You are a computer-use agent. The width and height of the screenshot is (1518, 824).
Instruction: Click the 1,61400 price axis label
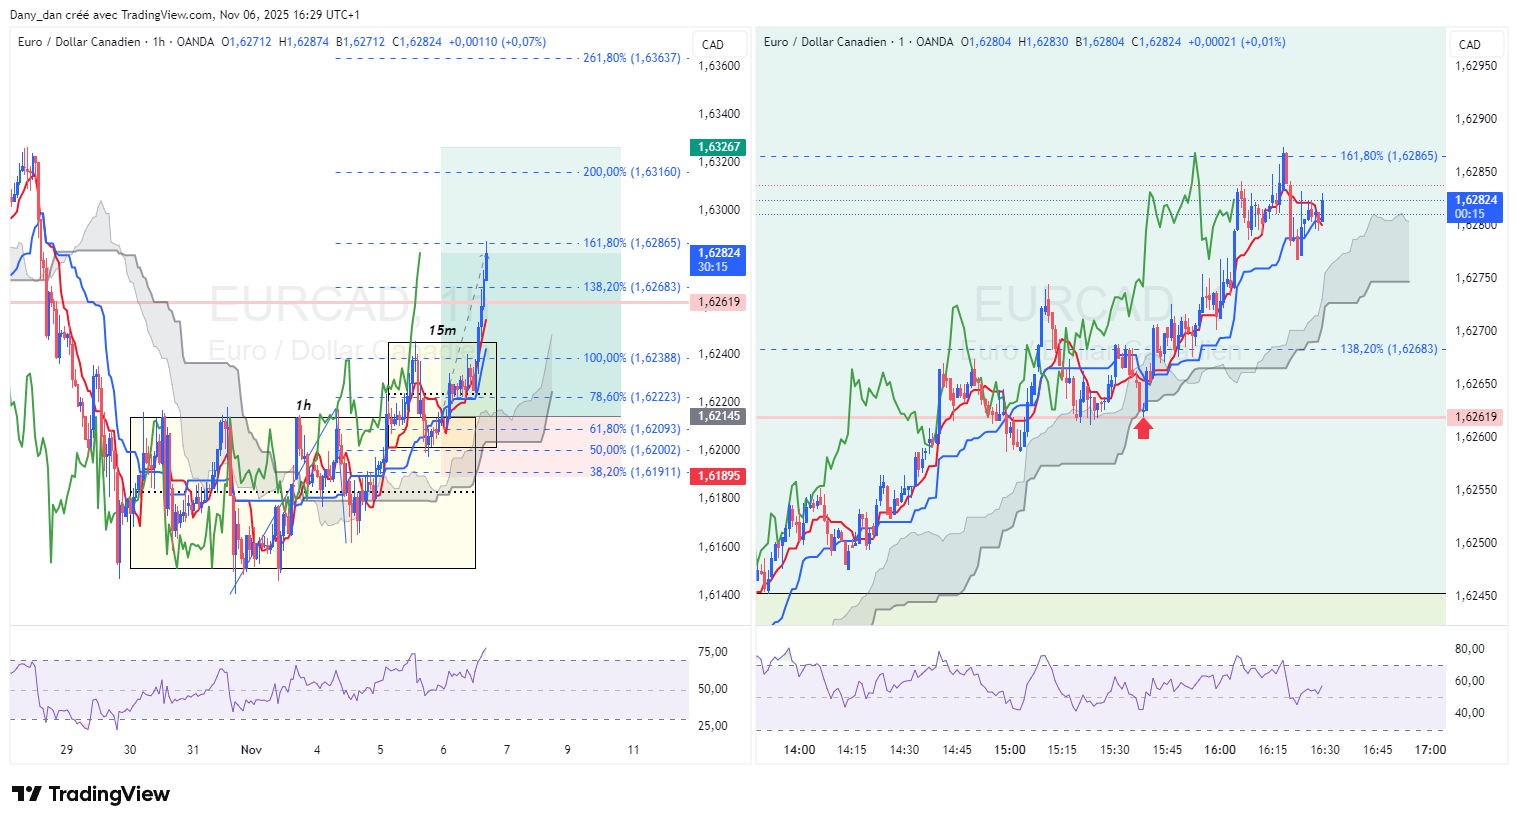[x=719, y=595]
